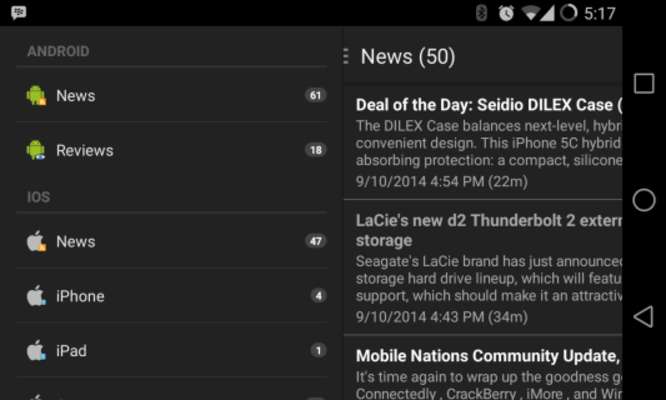This screenshot has height=400, width=666.
Task: Open the BBM notification icon in status bar
Action: tap(19, 13)
